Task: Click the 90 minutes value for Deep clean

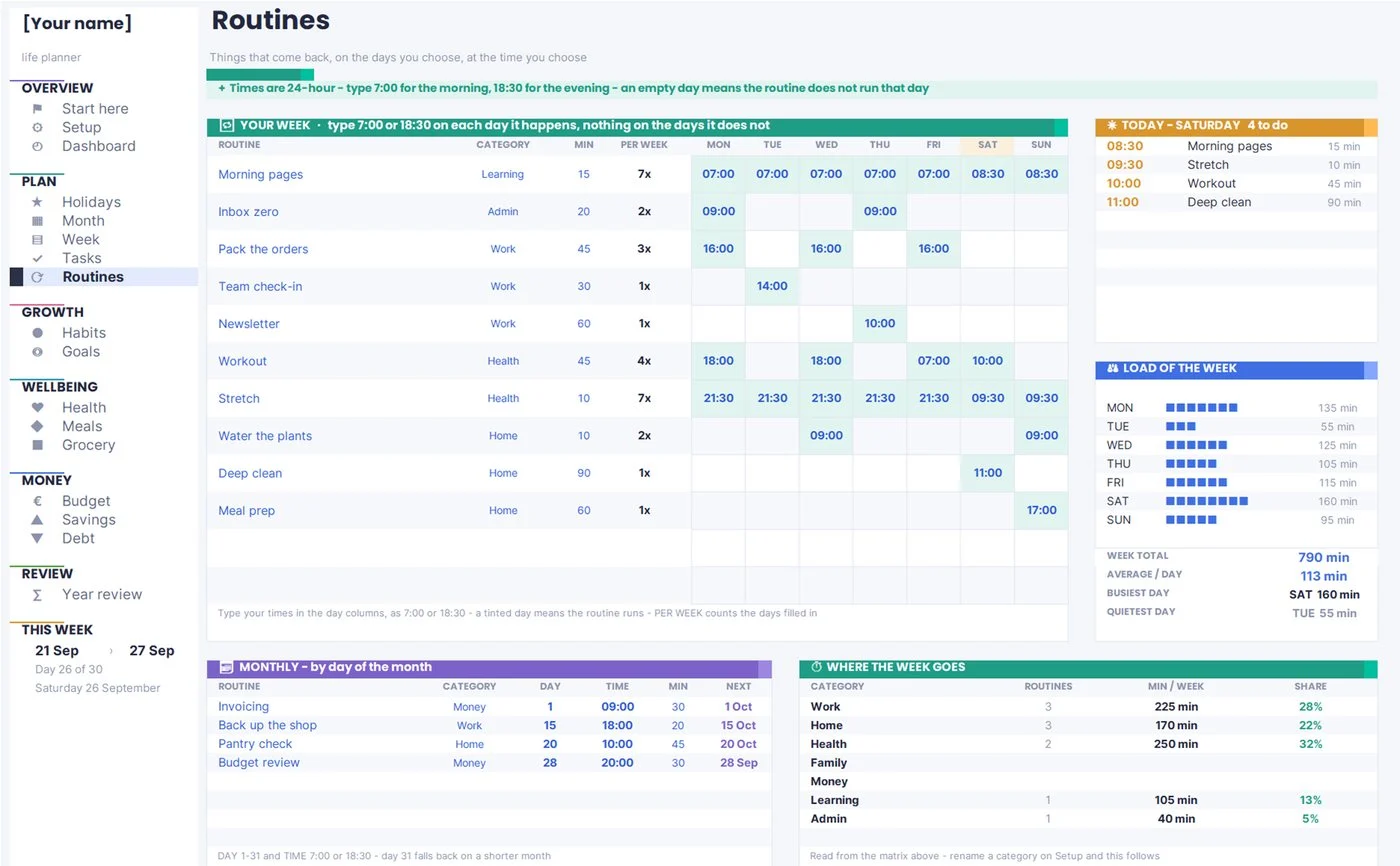Action: 584,473
